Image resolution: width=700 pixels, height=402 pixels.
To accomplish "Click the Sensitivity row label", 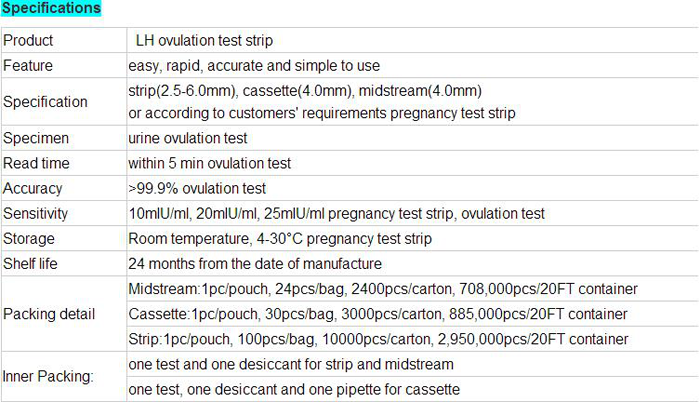I will (x=35, y=213).
